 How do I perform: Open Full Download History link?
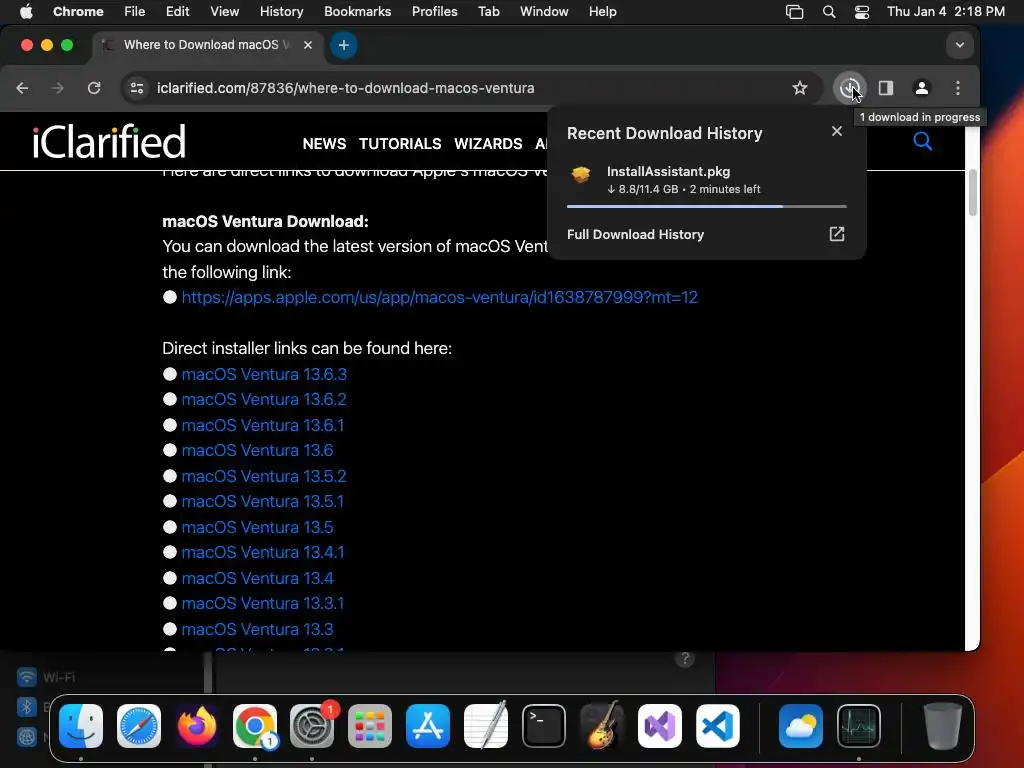(x=635, y=234)
